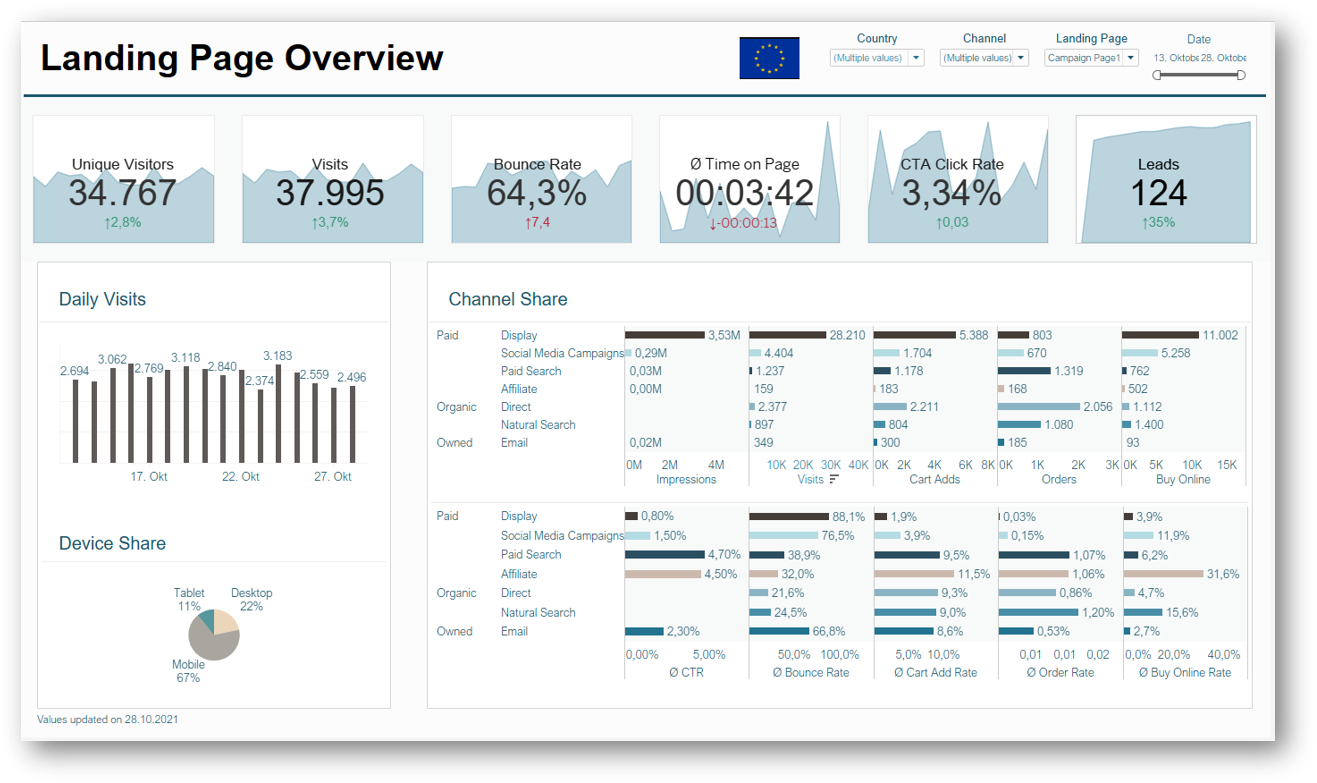Select the Unique Visitors KPI card
1317x783 pixels.
pyautogui.click(x=124, y=180)
